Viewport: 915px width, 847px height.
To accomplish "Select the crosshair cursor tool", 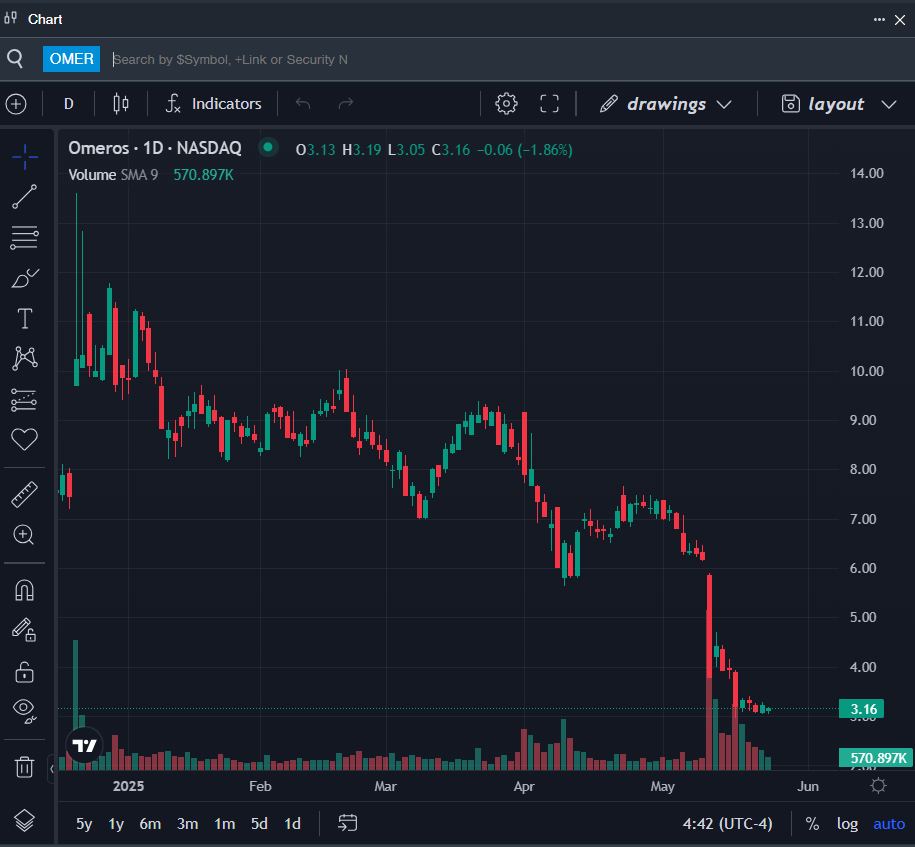I will pyautogui.click(x=25, y=157).
